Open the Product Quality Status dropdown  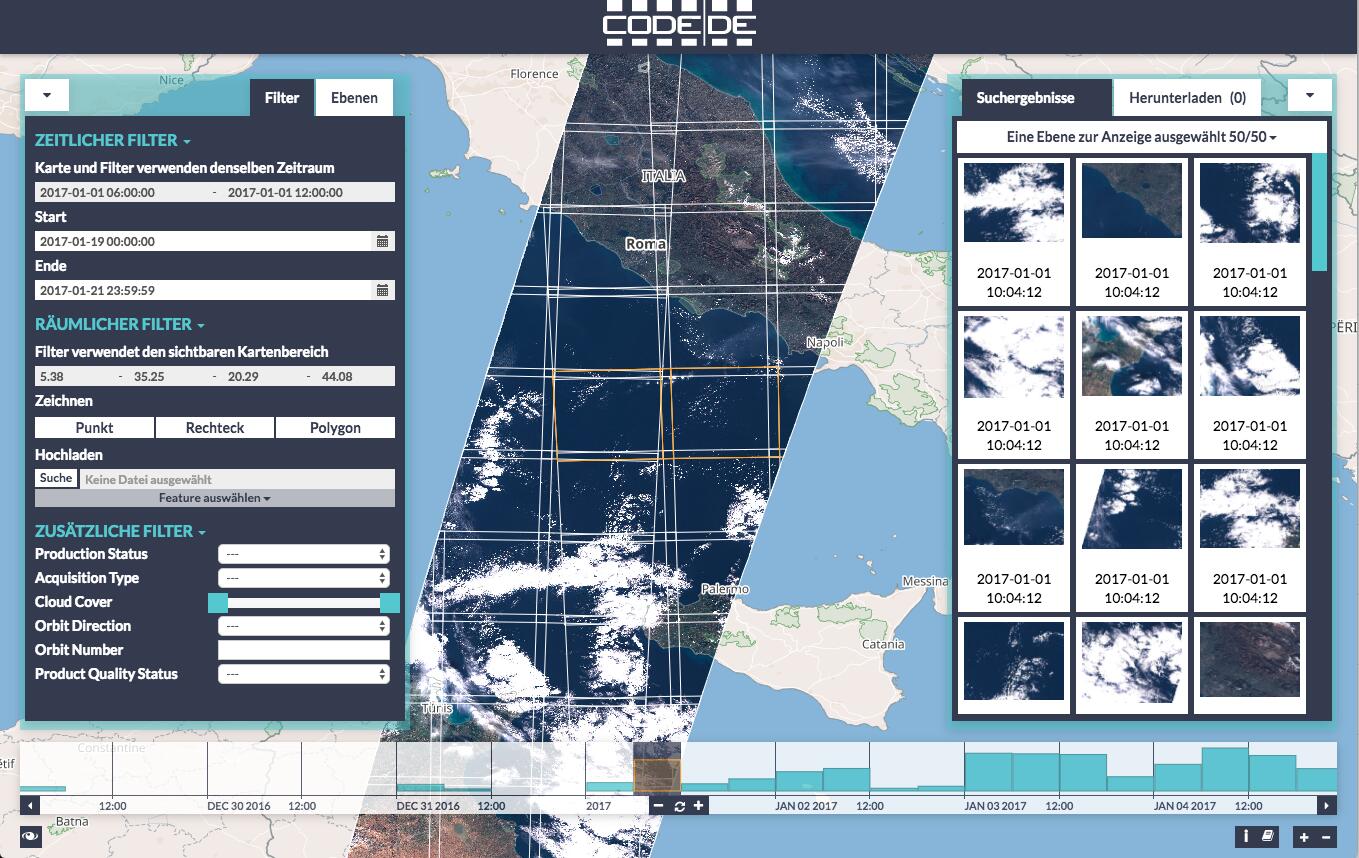[x=304, y=674]
